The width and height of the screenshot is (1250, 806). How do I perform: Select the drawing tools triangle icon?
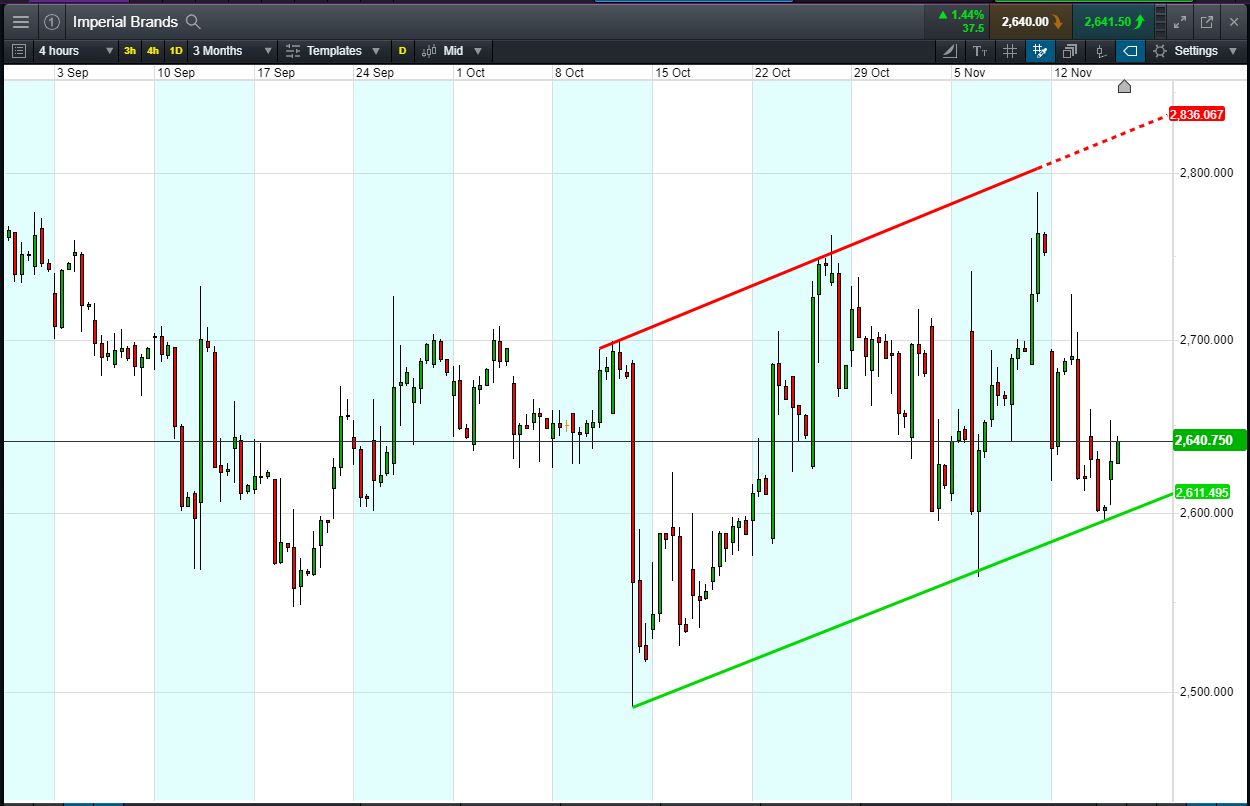point(950,50)
